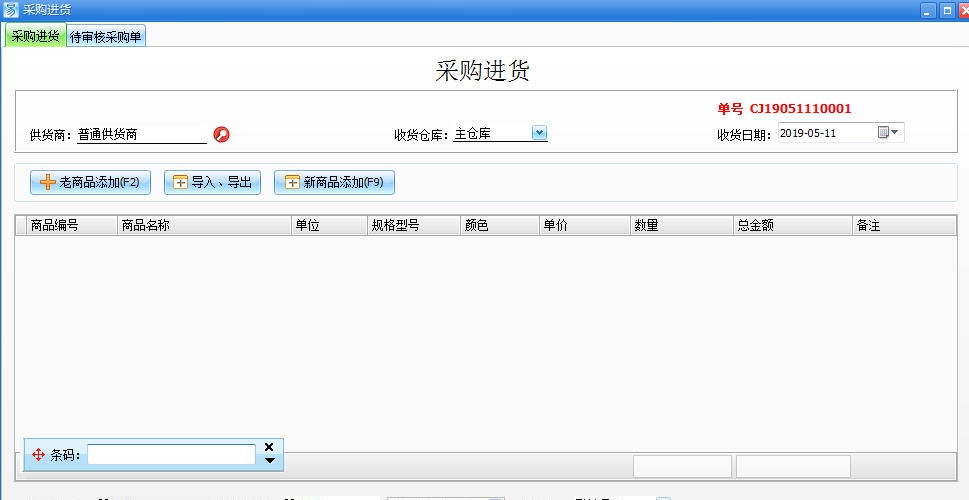This screenshot has width=969, height=500.
Task: Close the 条码 barcode panel
Action: [269, 447]
